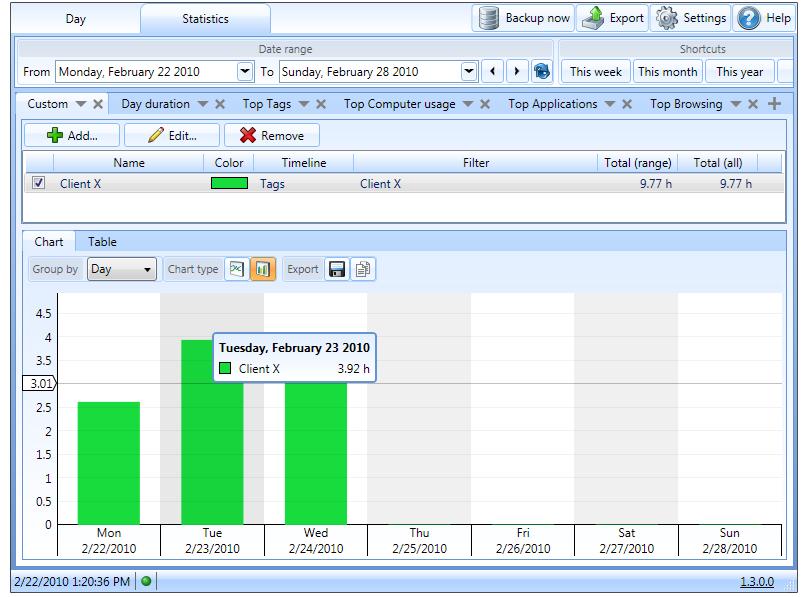Screen dimensions: 803x597
Task: Click the Color column header
Action: pyautogui.click(x=229, y=163)
